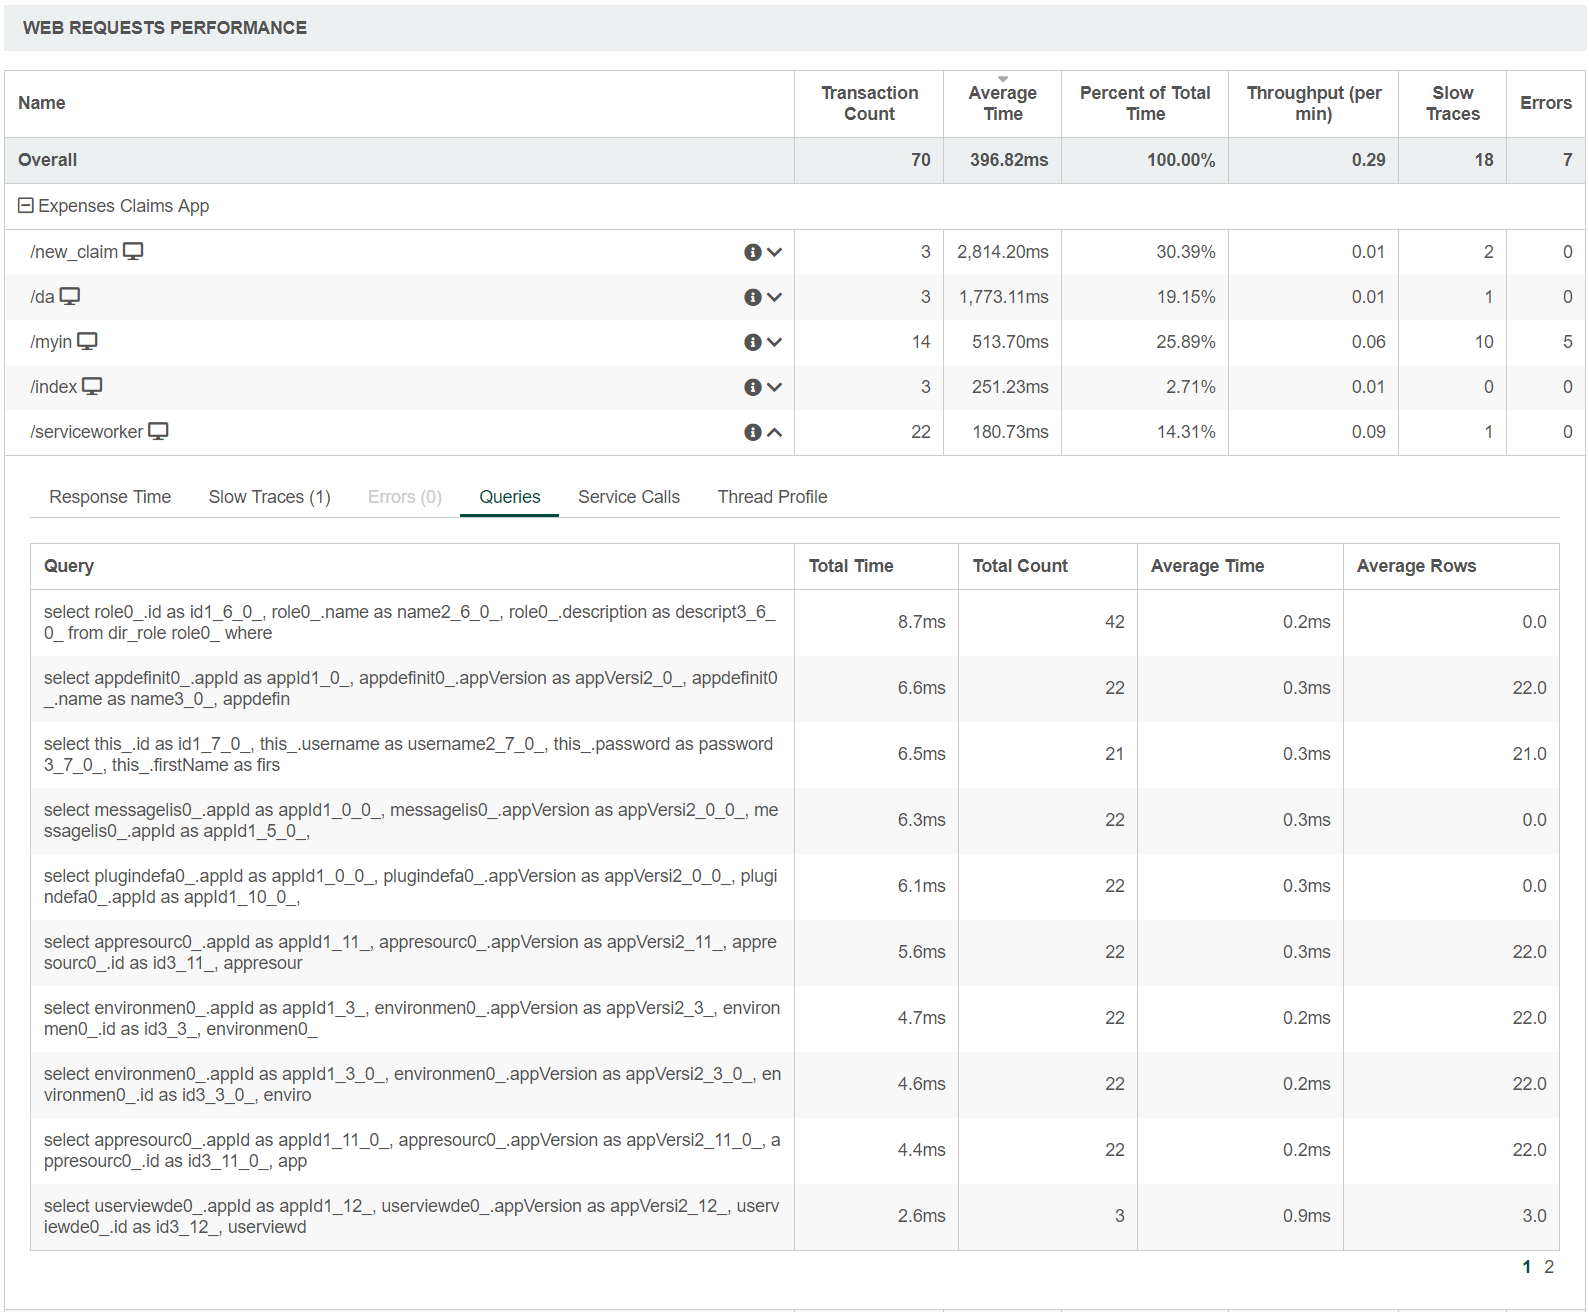Collapse the Expenses Claims App group
Viewport: 1589px width, 1312px height.
pos(26,205)
